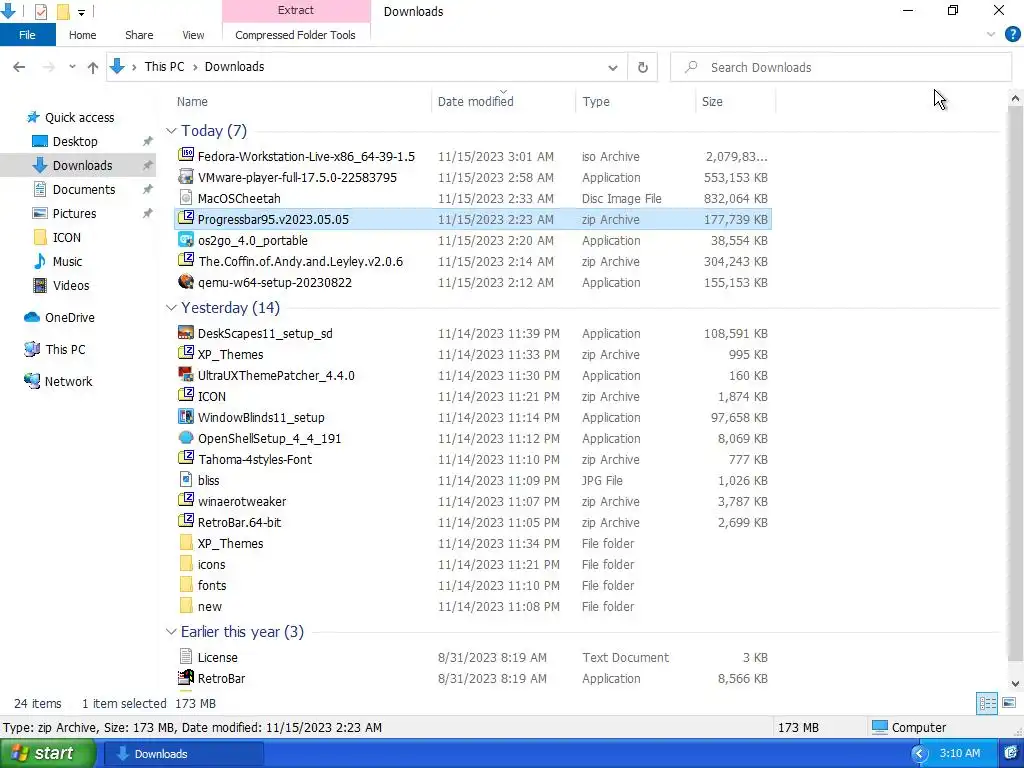Open the Share ribbon tab

(139, 35)
